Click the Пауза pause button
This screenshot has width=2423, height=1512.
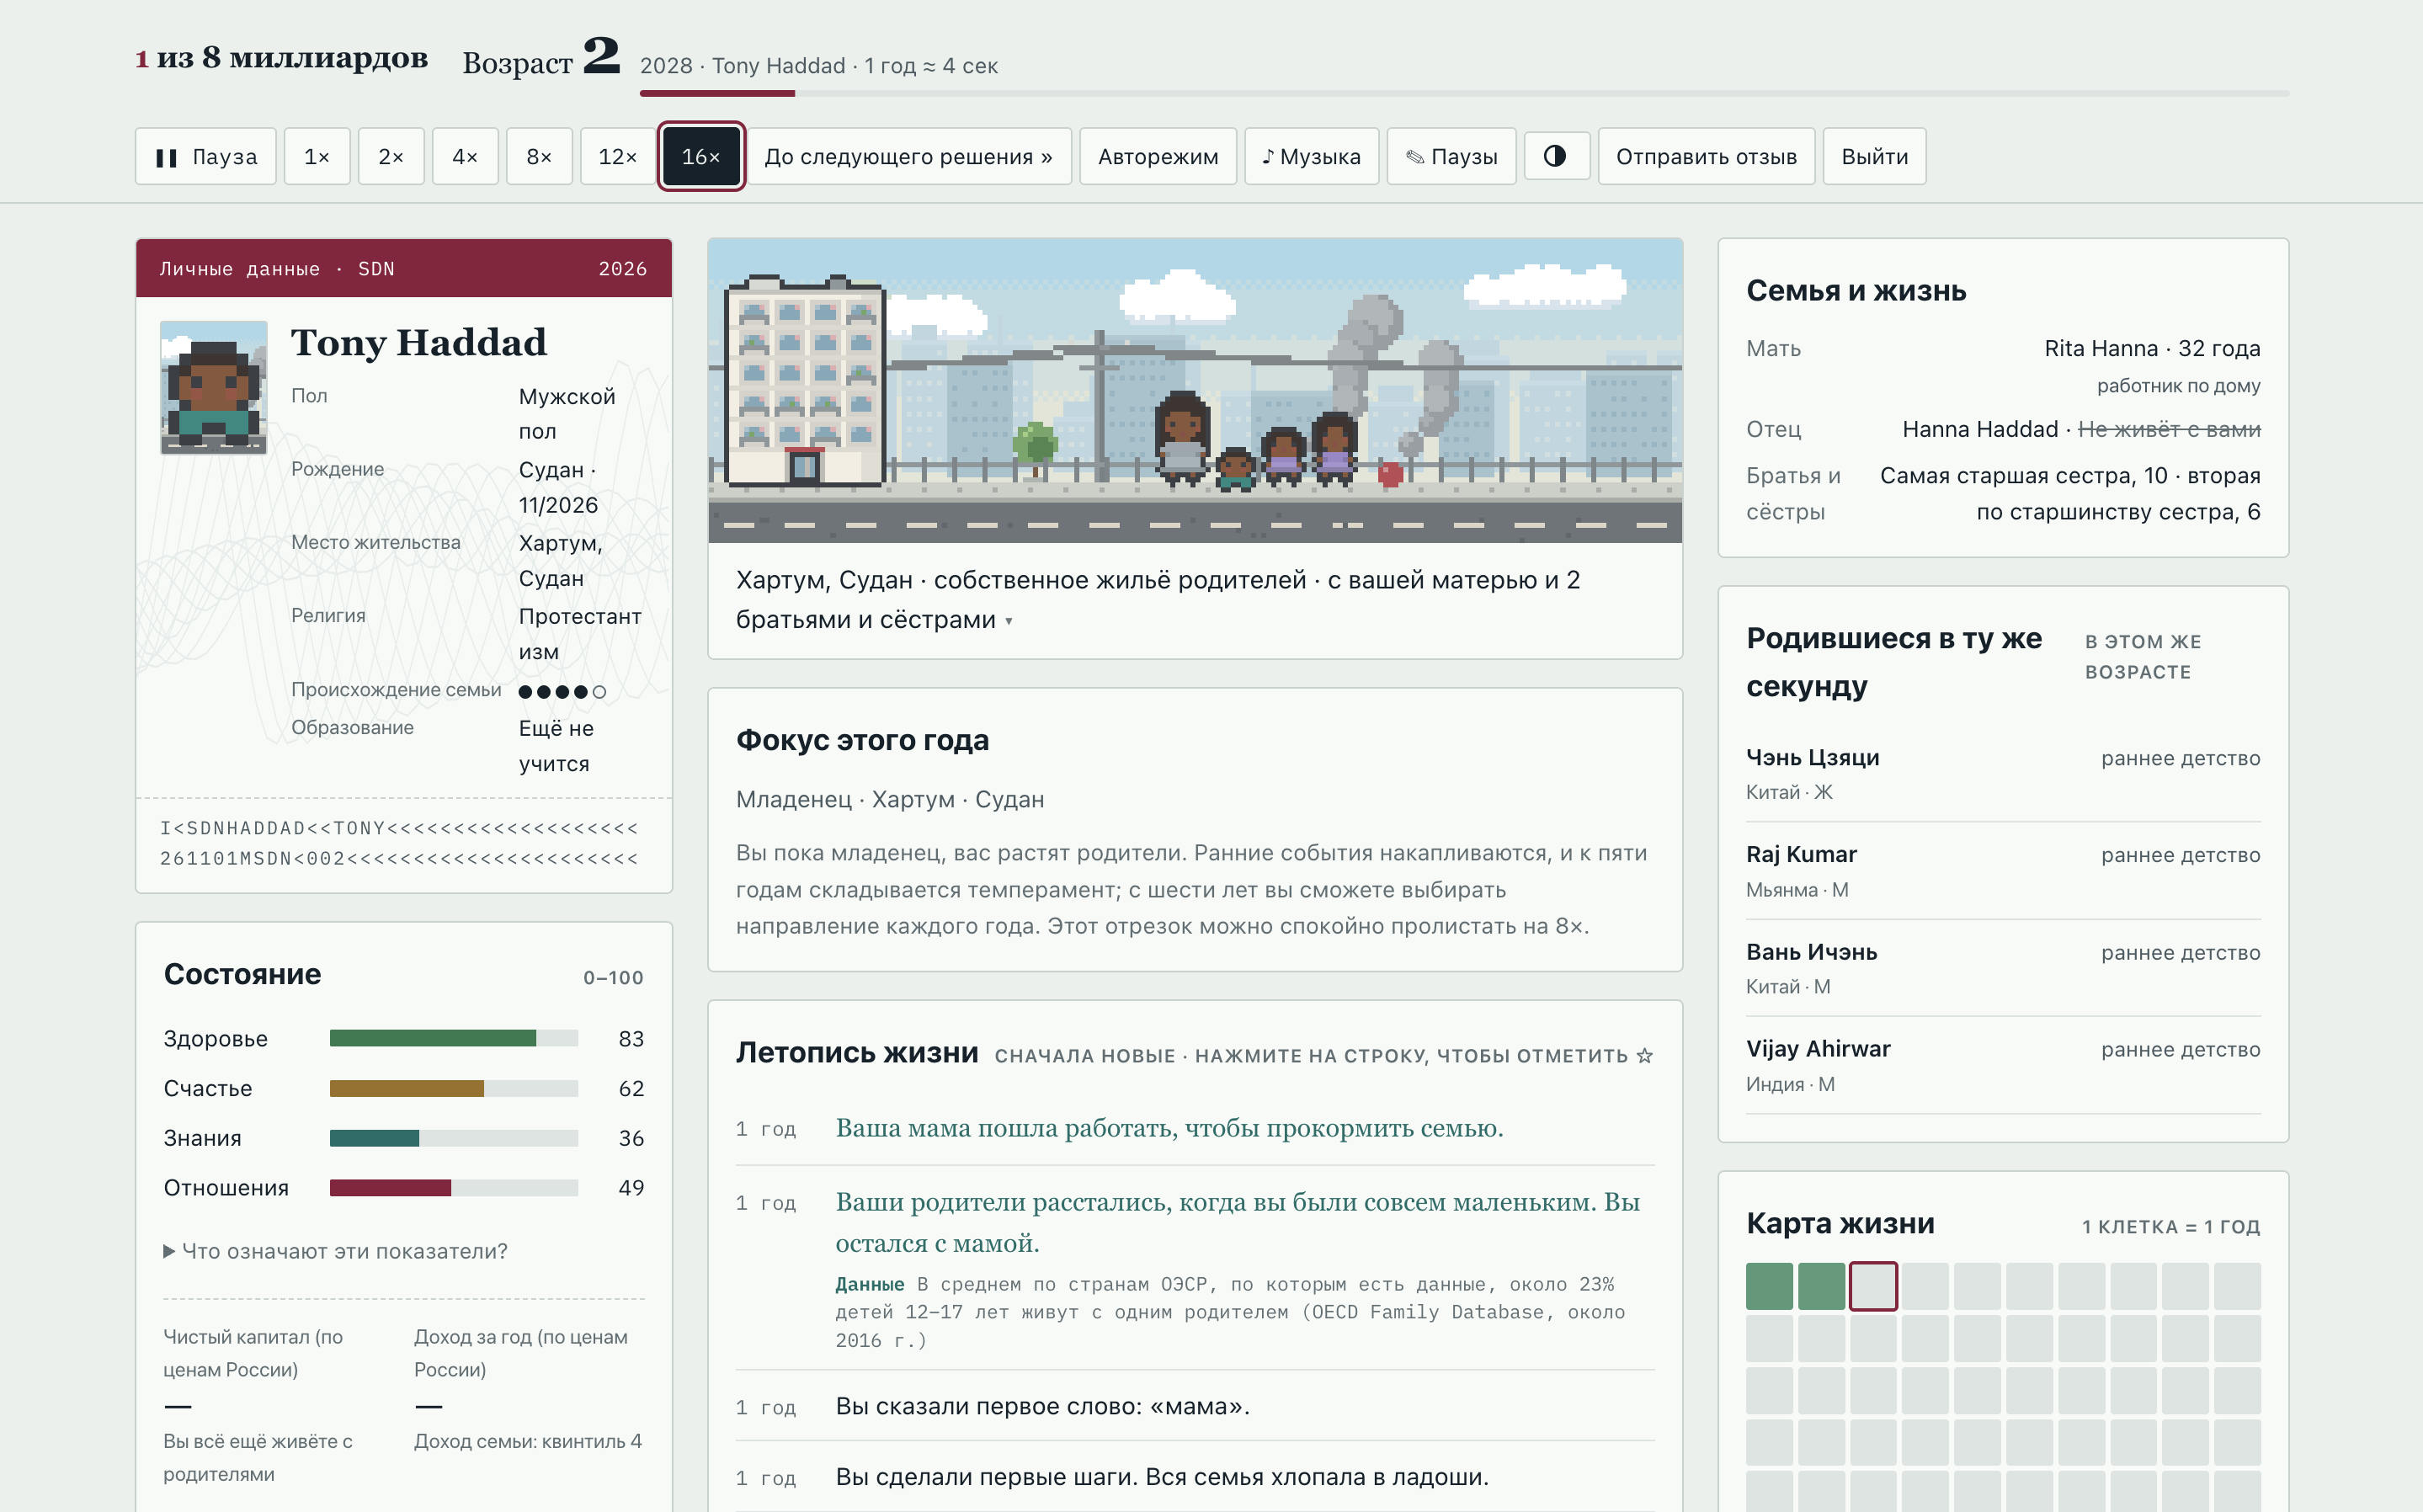tap(205, 156)
